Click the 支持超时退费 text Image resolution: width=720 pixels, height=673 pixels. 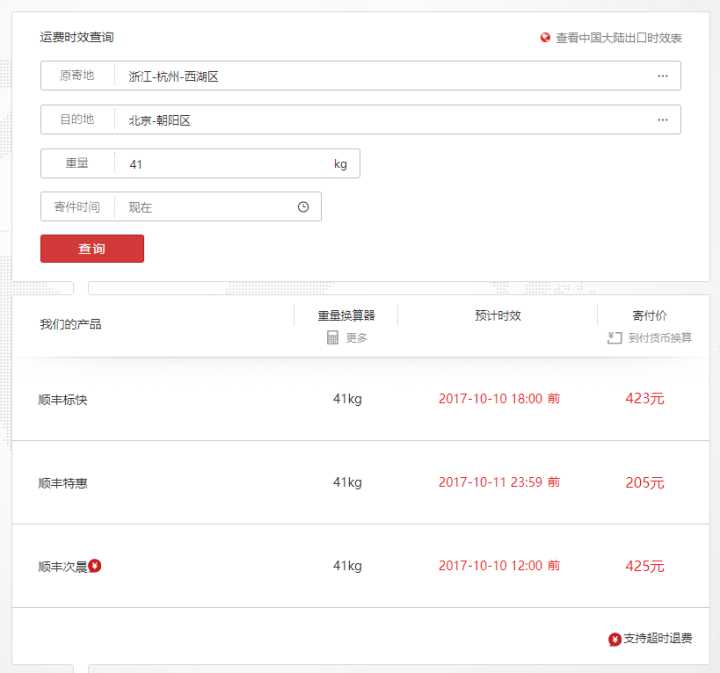658,639
